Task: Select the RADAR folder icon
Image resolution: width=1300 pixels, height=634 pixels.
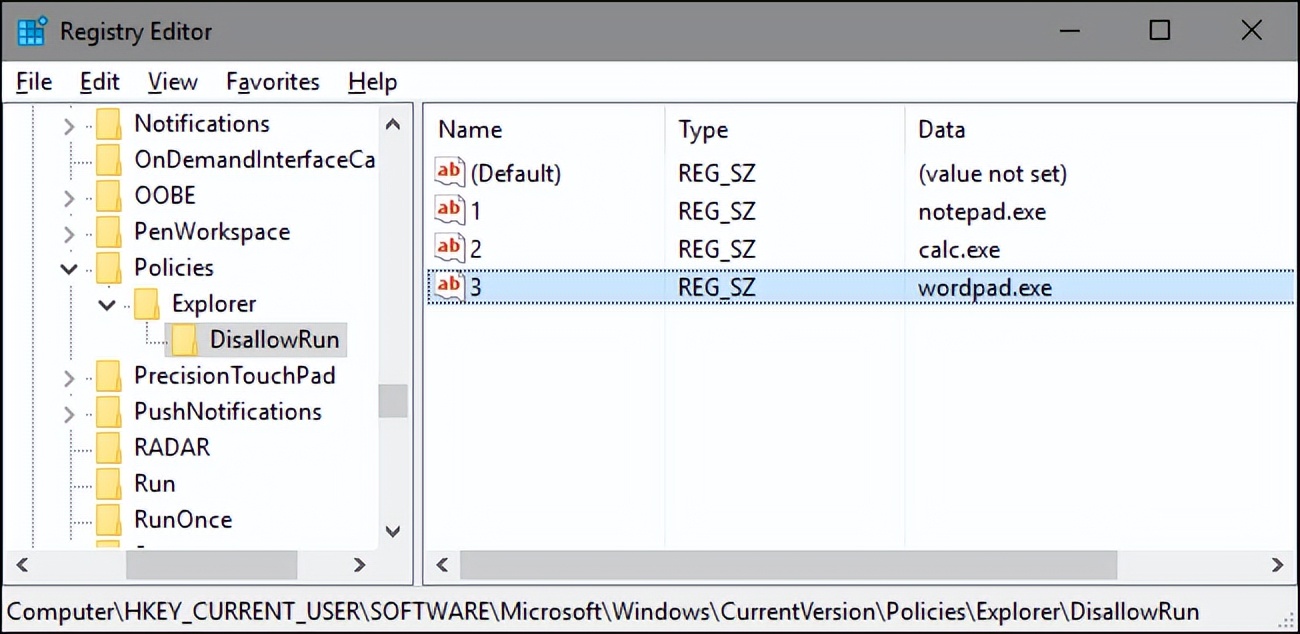Action: [x=108, y=447]
